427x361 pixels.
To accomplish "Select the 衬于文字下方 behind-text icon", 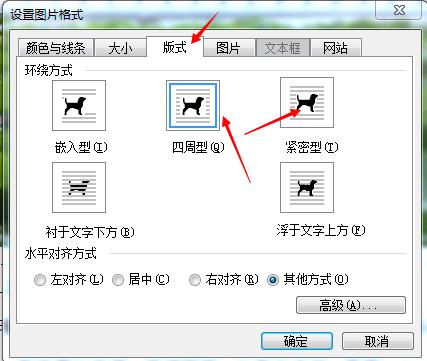I will click(x=79, y=187).
